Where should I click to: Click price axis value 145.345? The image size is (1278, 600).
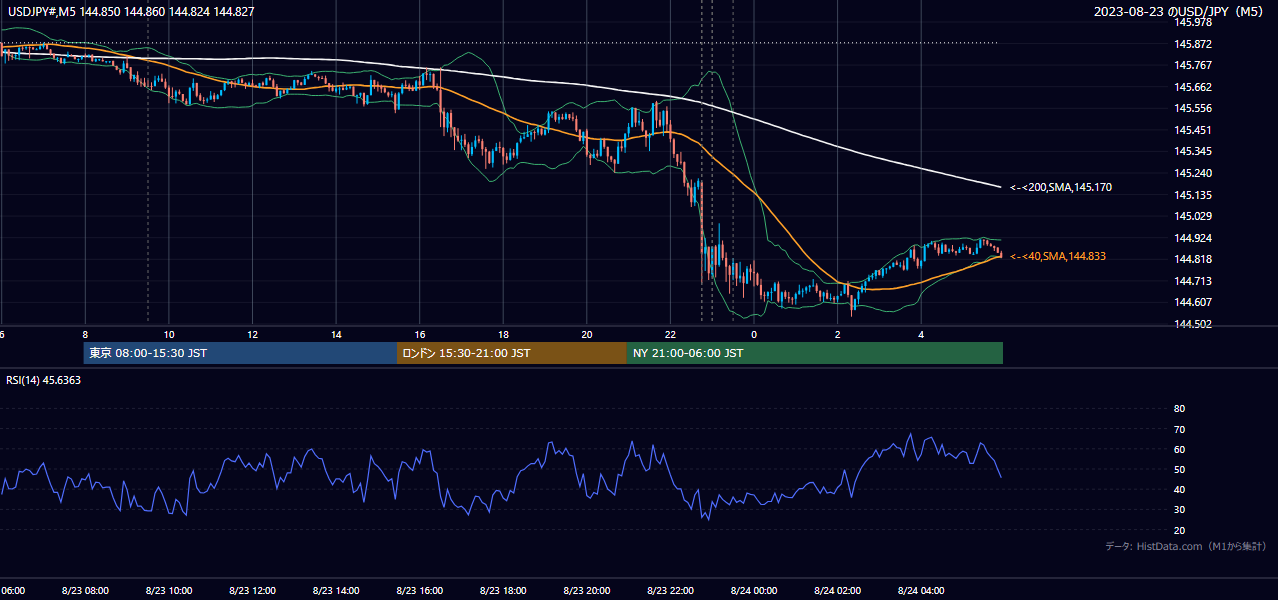(x=1192, y=151)
